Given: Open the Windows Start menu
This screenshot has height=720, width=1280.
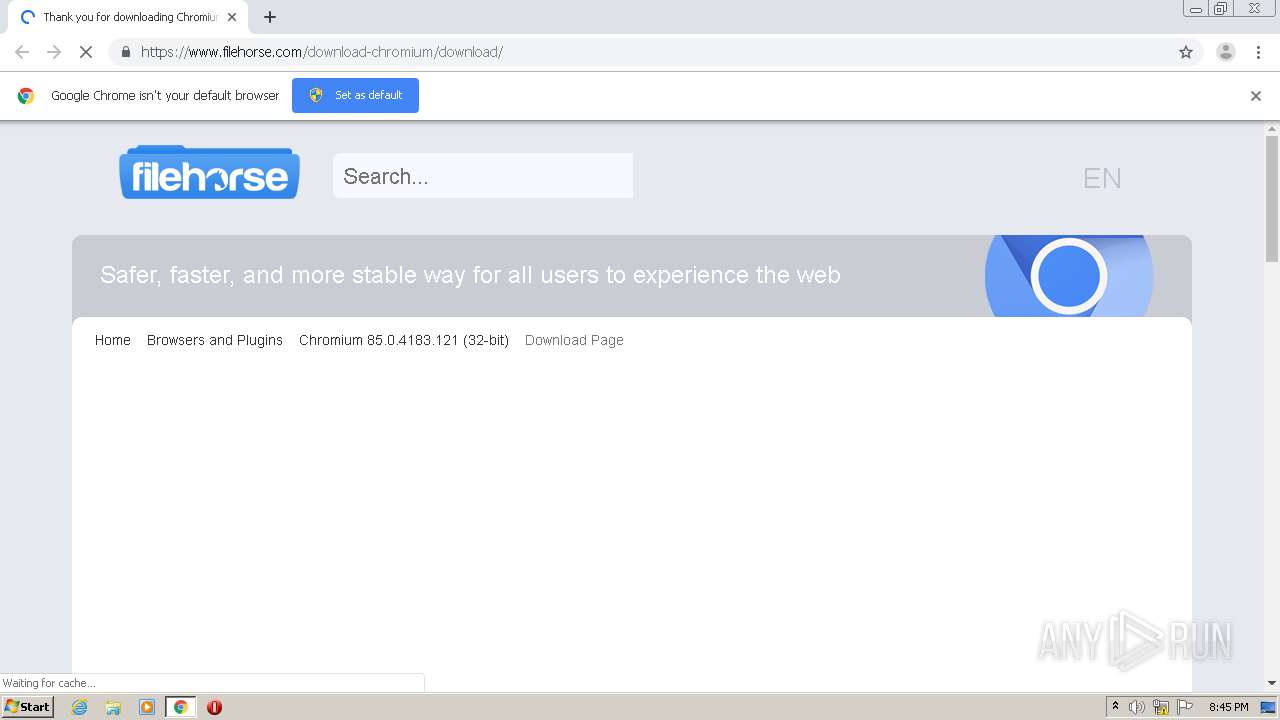Looking at the screenshot, I should point(27,706).
